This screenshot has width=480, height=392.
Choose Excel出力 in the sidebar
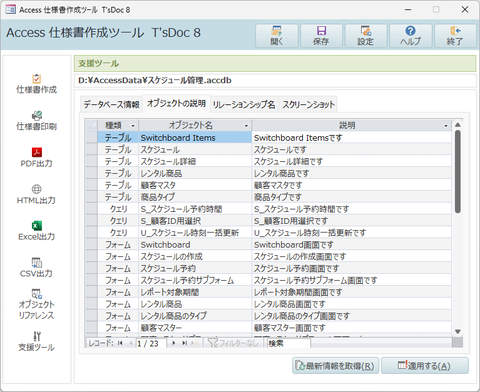pyautogui.click(x=37, y=231)
